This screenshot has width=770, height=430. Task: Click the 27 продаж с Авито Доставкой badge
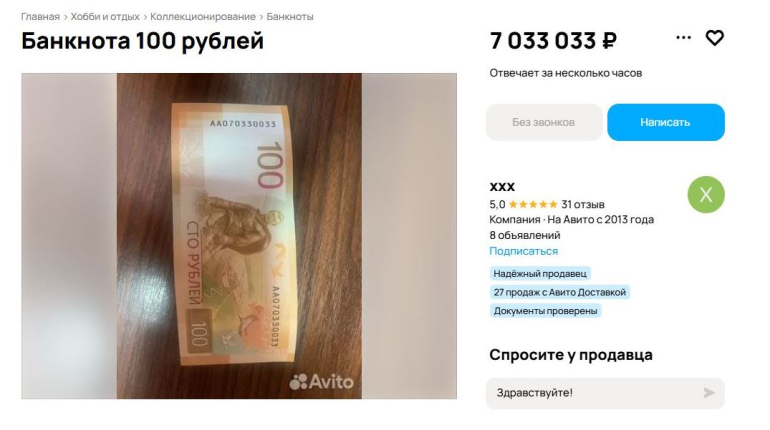click(560, 292)
